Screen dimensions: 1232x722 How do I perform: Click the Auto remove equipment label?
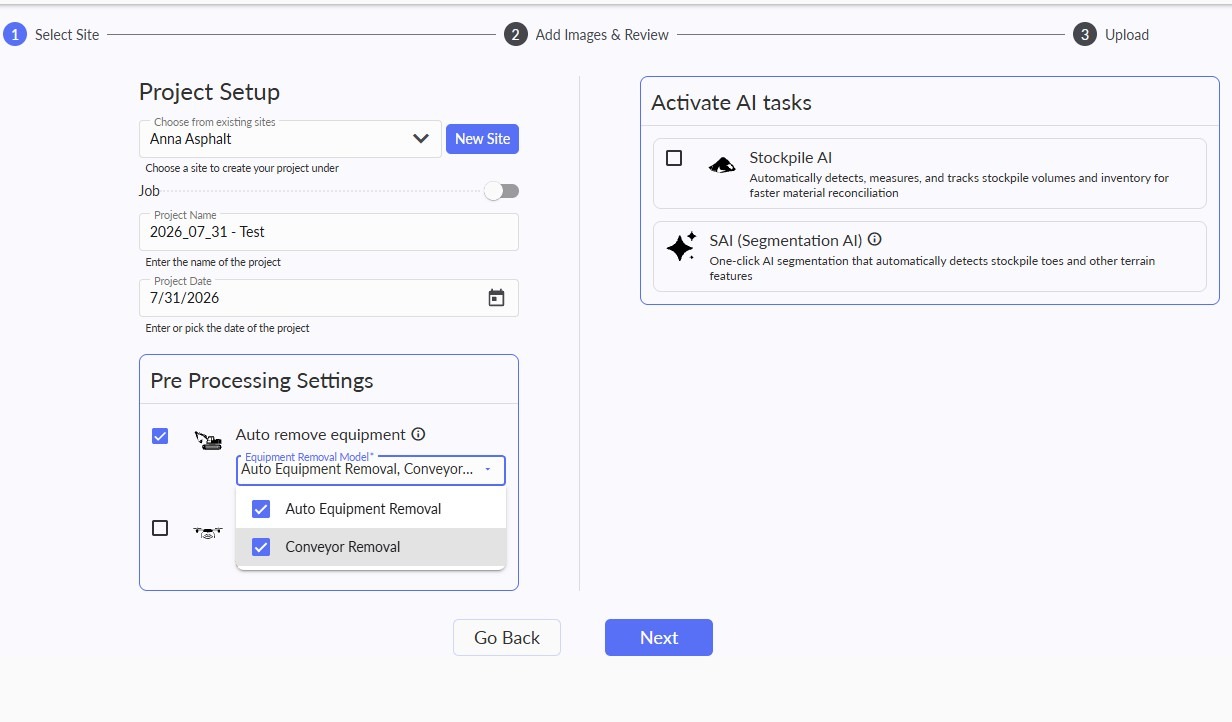point(321,435)
